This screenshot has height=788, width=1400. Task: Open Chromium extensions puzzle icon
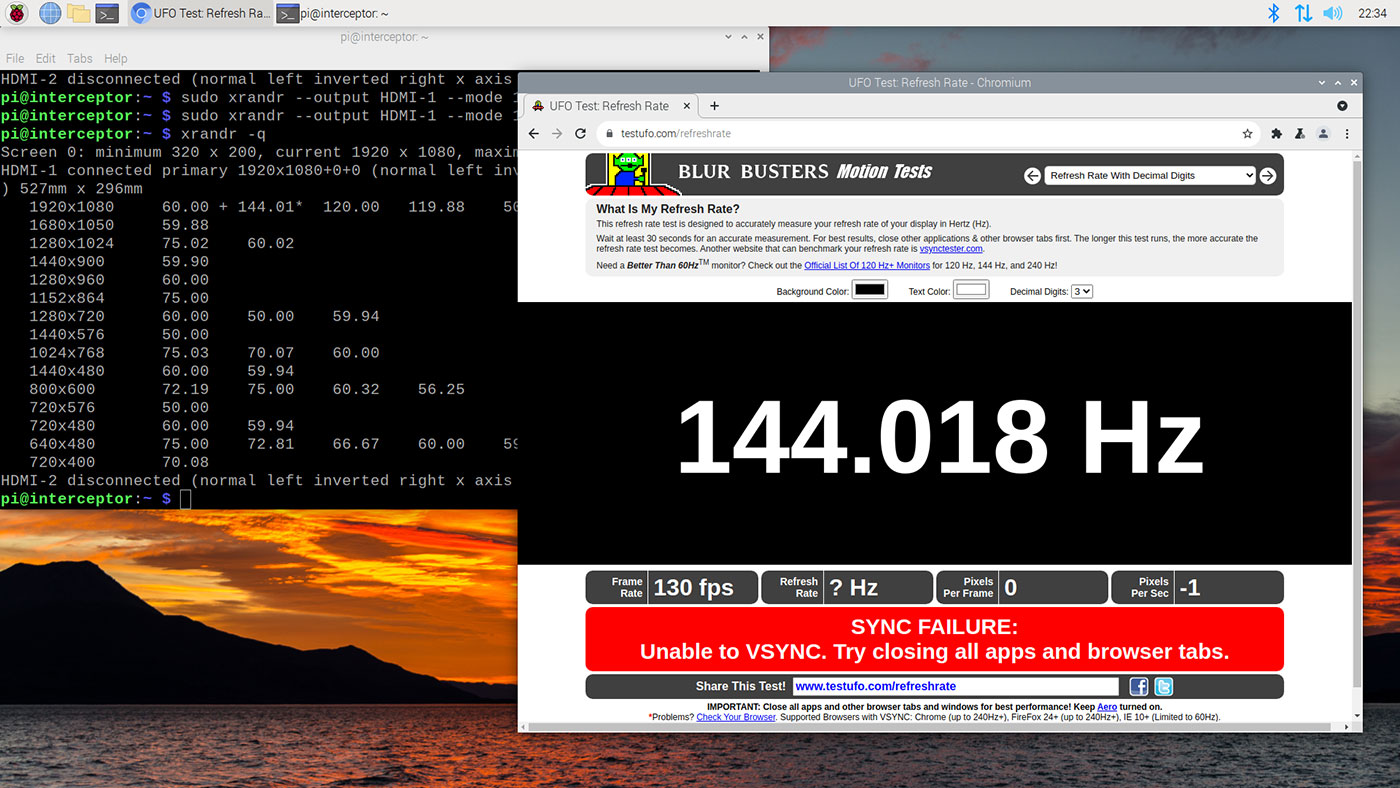(1277, 133)
